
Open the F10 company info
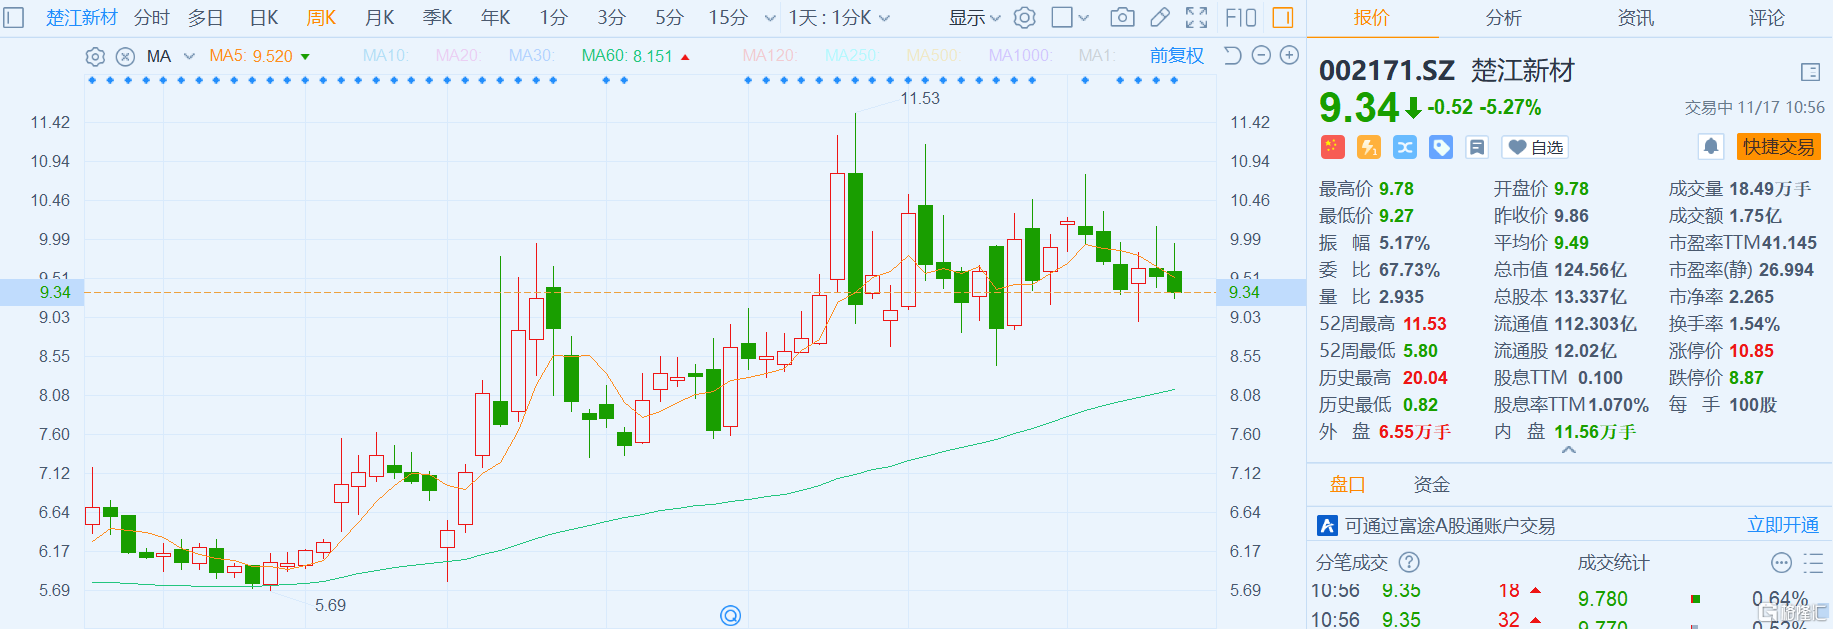(1241, 17)
